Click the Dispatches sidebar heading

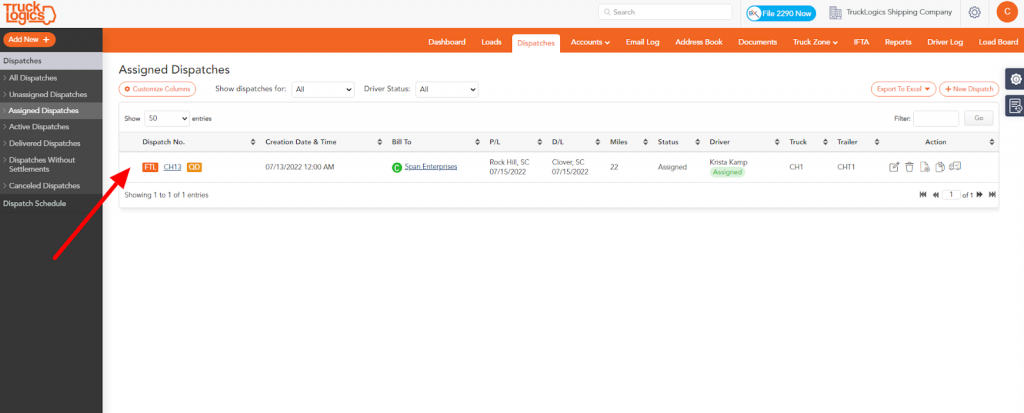[51, 61]
